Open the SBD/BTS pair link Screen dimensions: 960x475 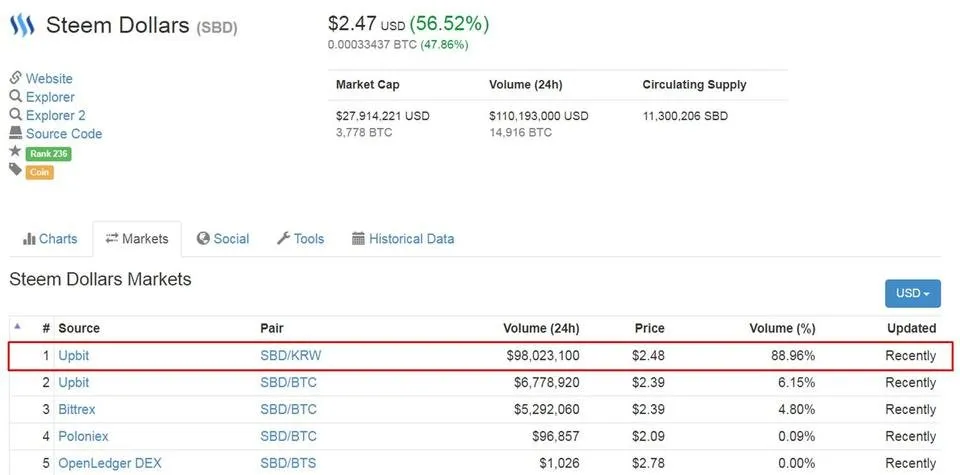coord(288,463)
